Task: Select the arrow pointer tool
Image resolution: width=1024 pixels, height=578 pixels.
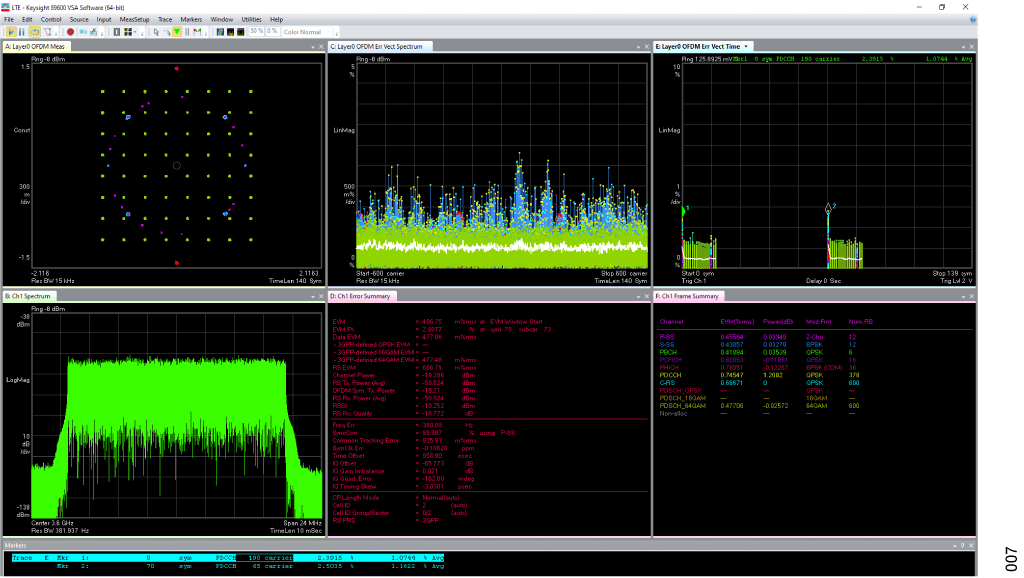Action: (x=155, y=32)
